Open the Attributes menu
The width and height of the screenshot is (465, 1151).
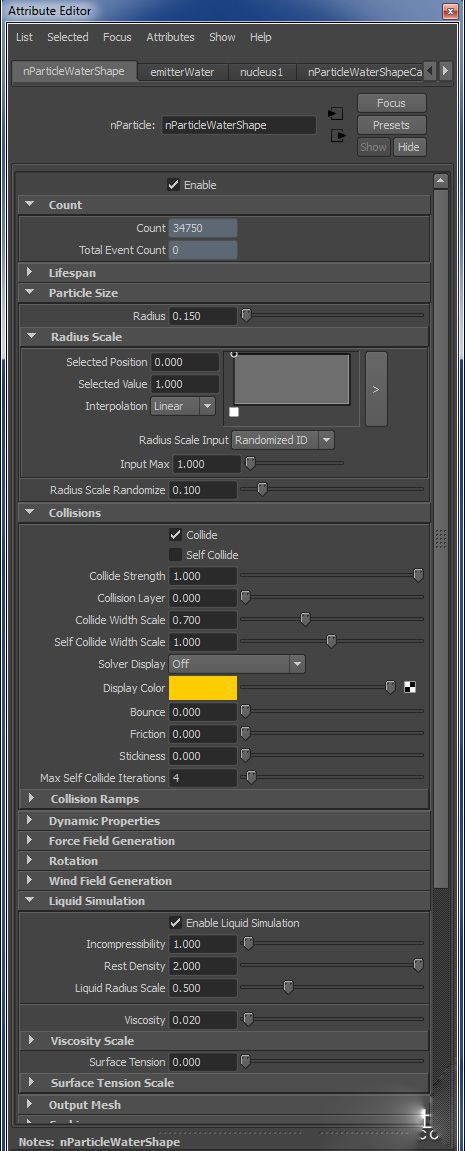170,37
